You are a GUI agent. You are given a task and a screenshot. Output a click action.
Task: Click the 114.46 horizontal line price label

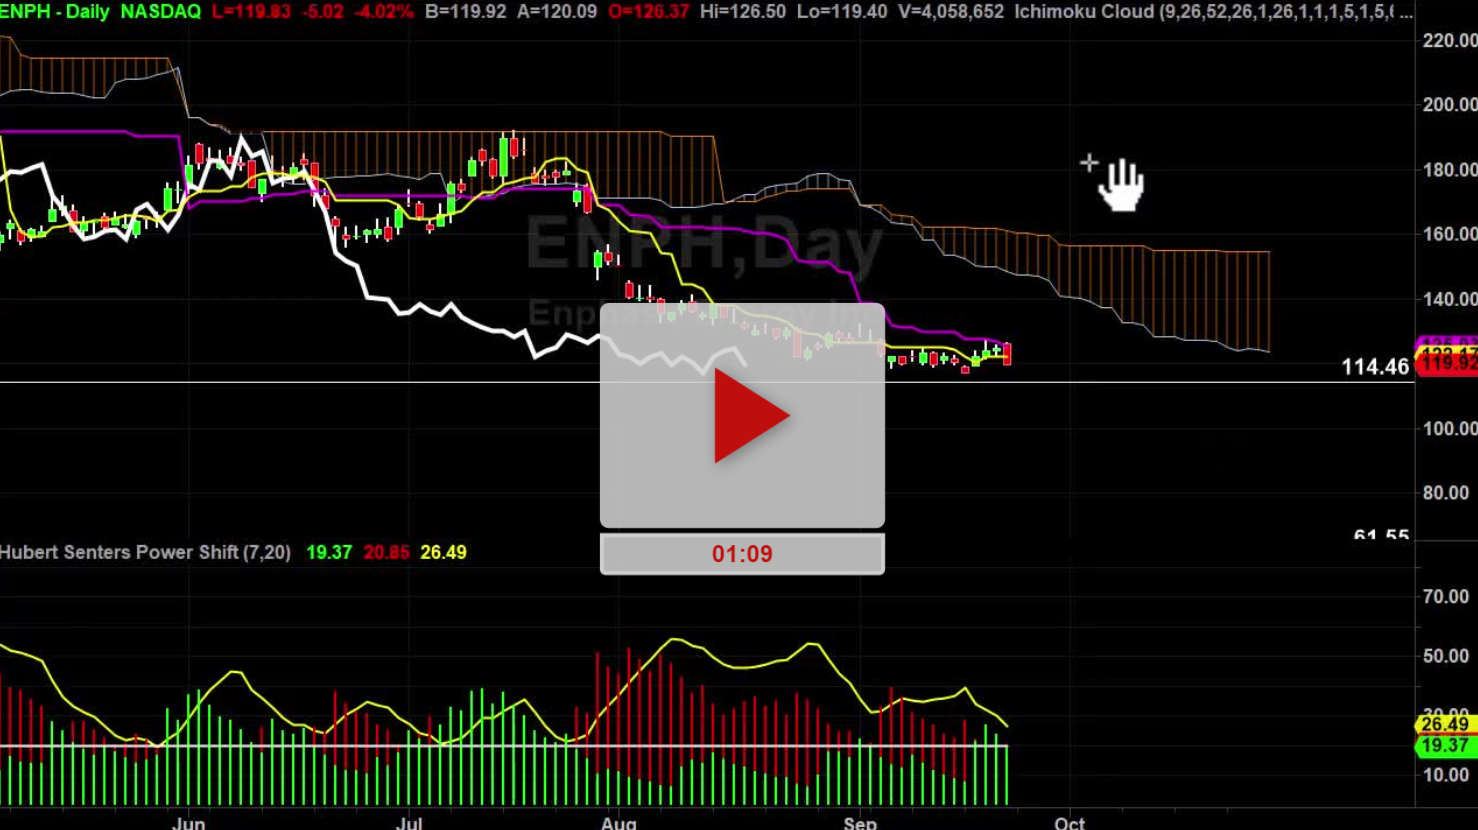pos(1375,367)
